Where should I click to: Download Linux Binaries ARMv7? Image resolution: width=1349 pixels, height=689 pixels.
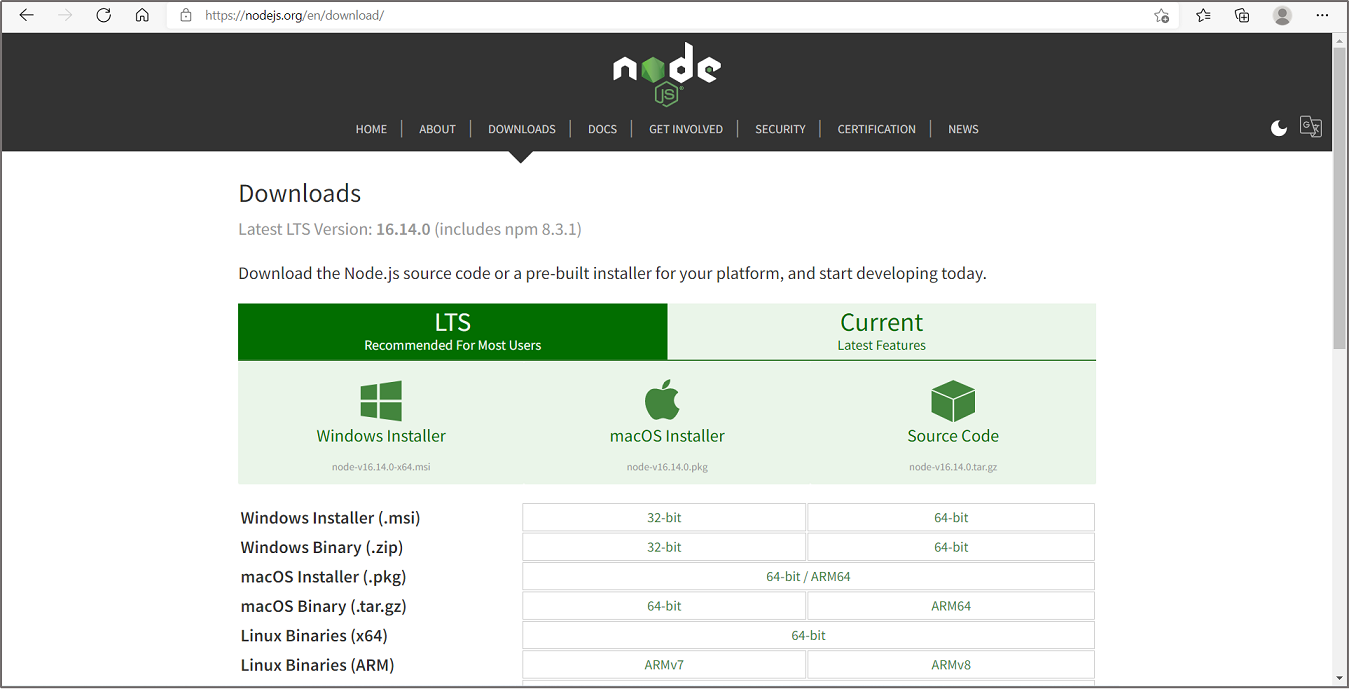pyautogui.click(x=664, y=665)
